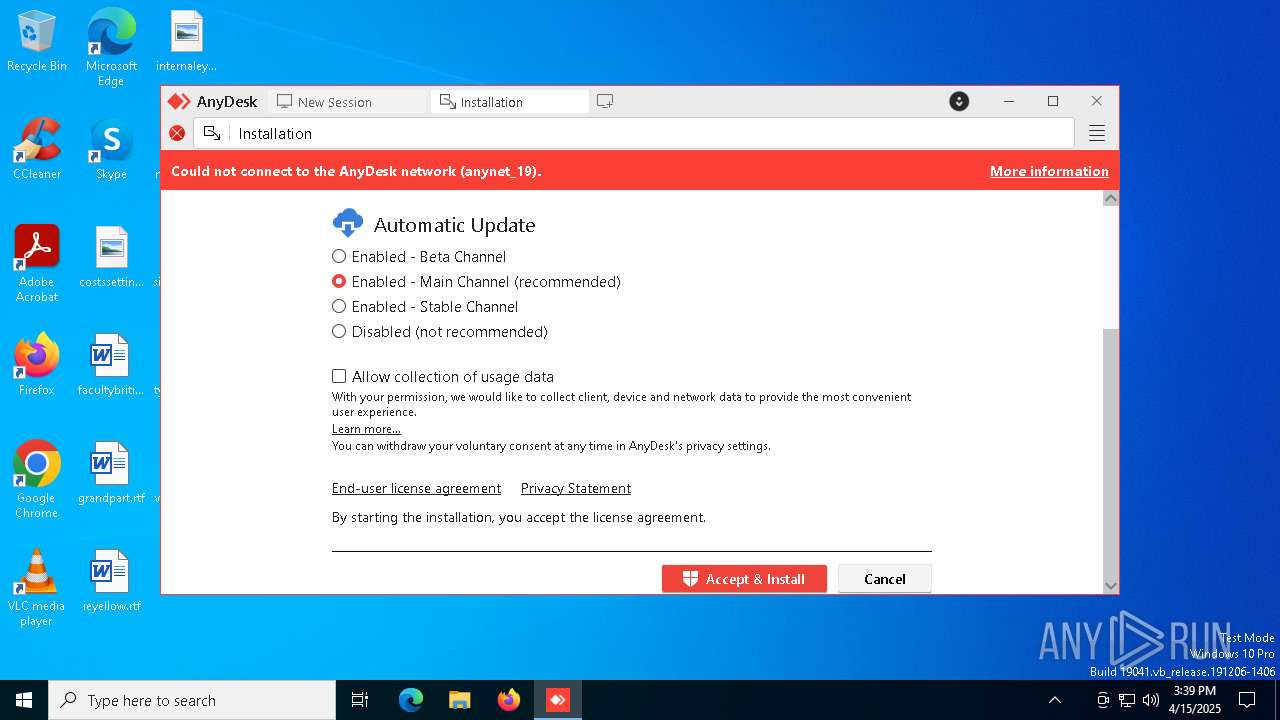
Task: Click the taskbar search box
Action: click(192, 700)
